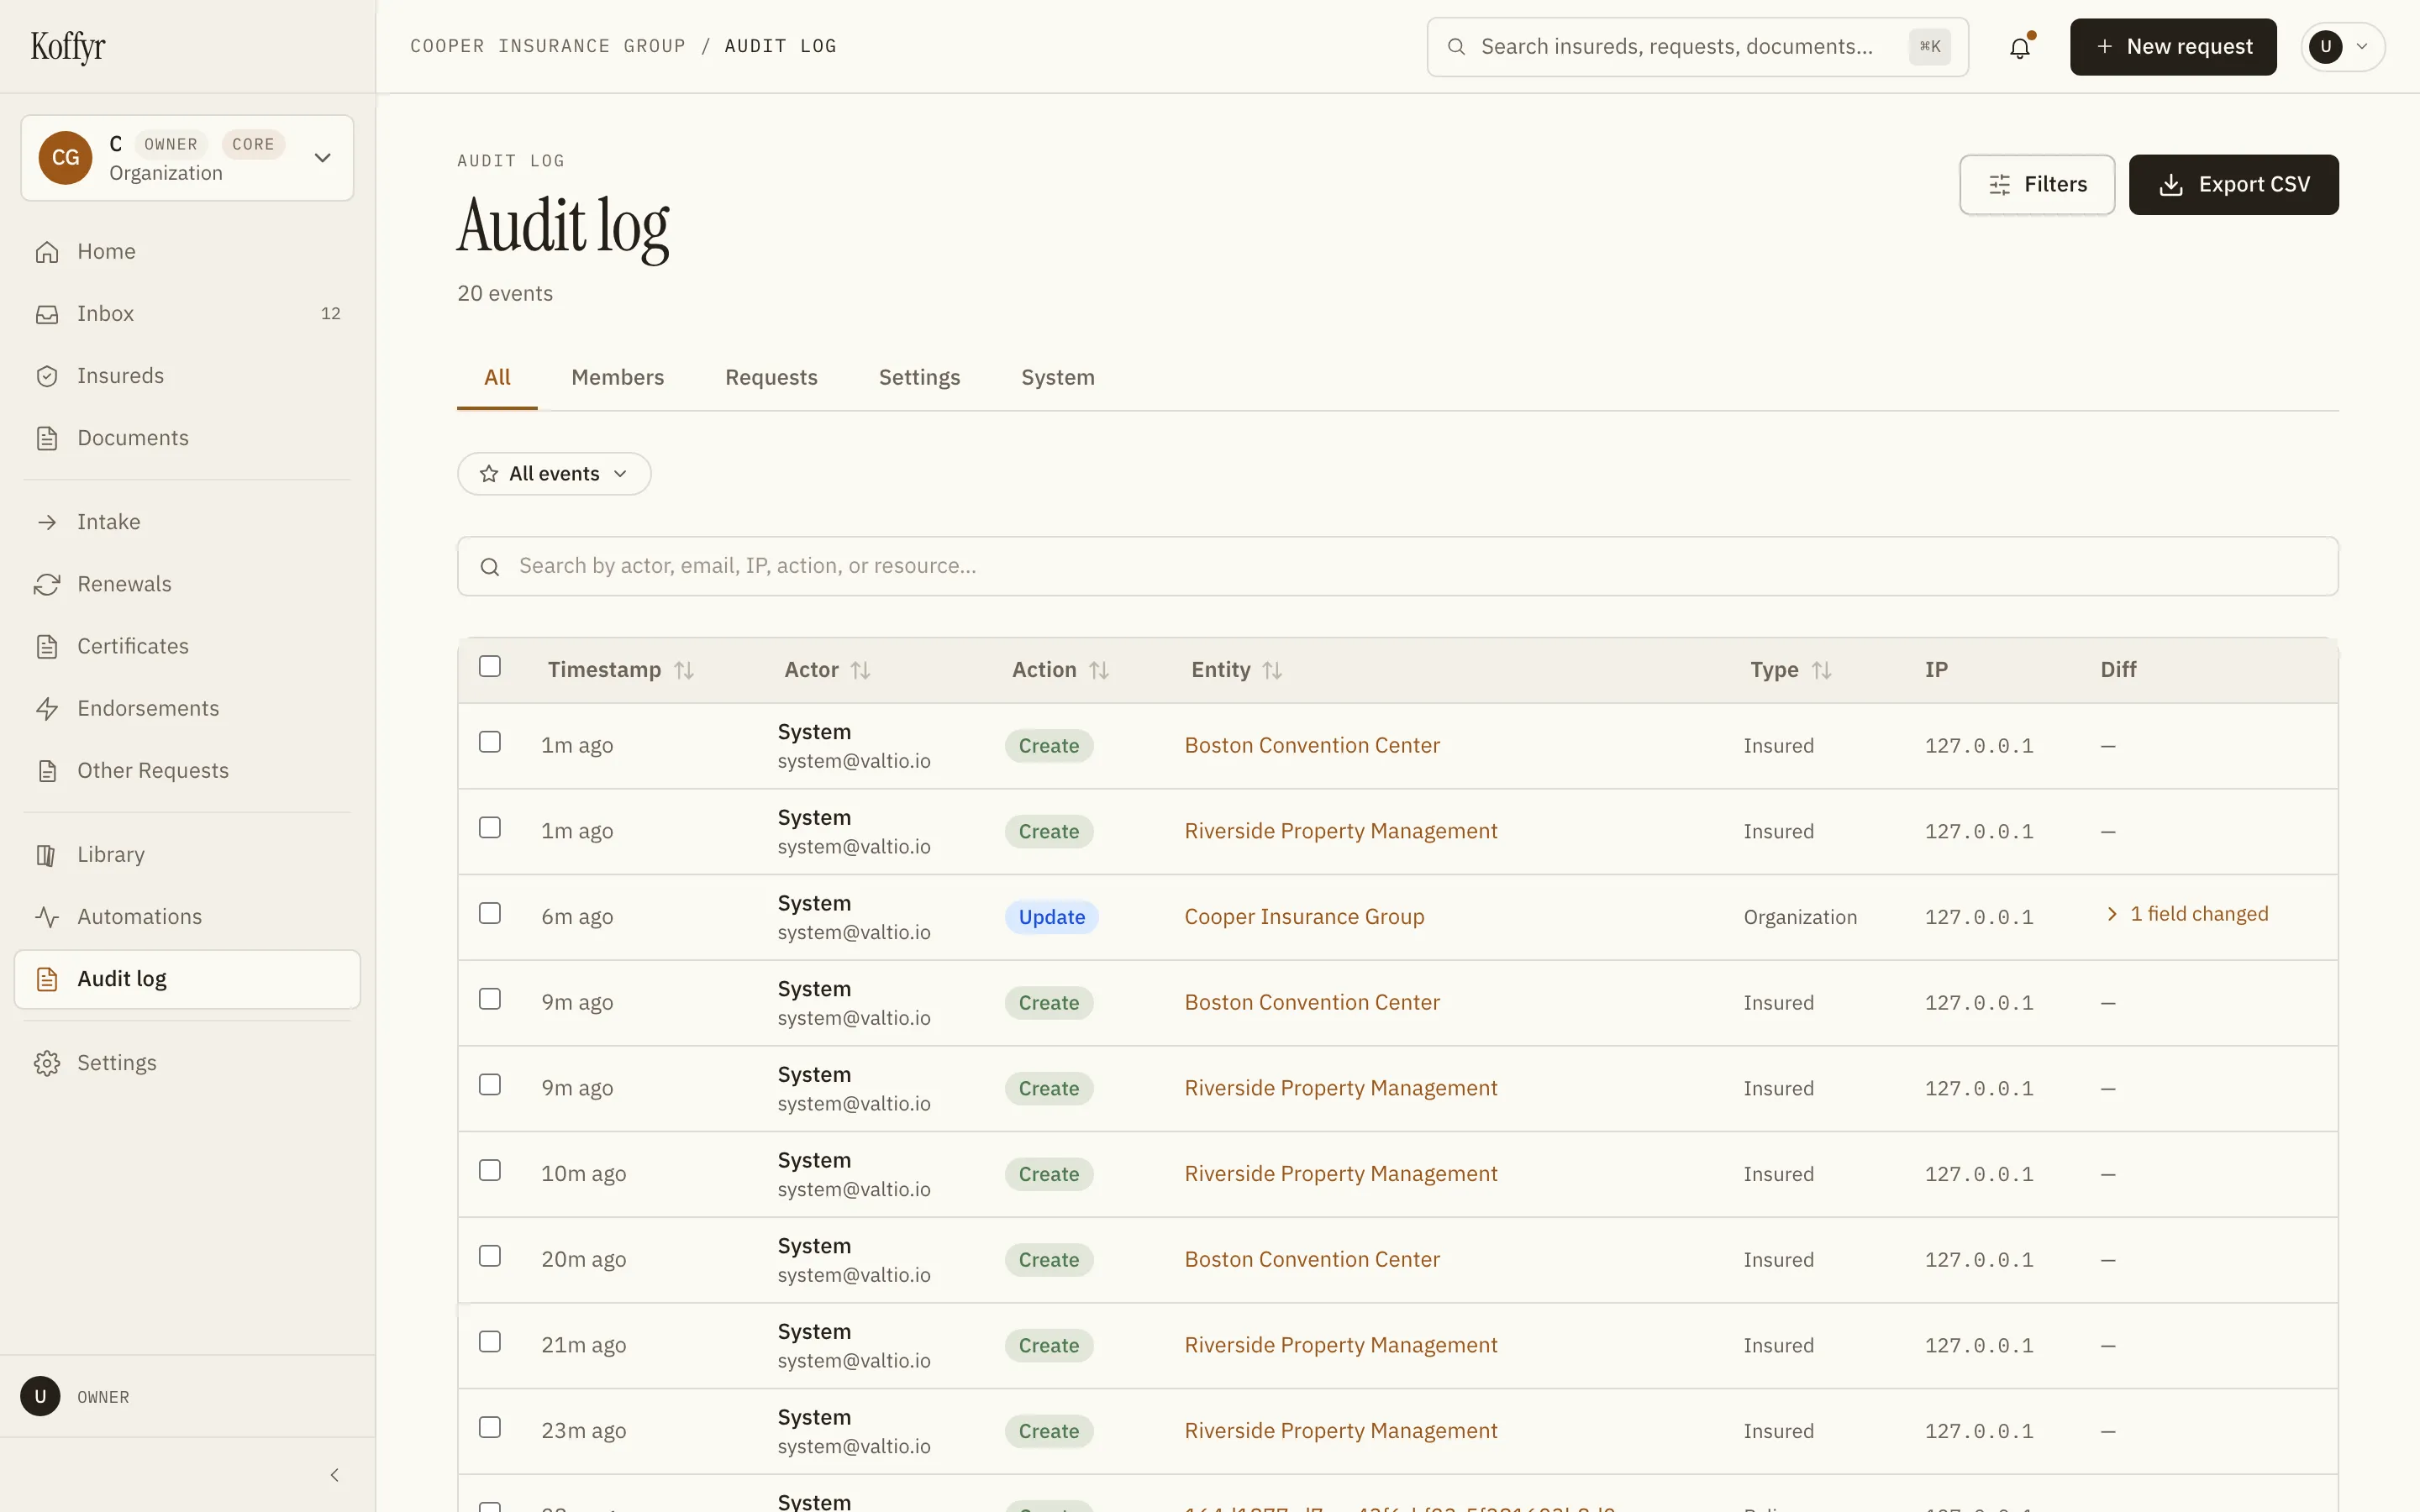Click the Endorsements lightning icon

pyautogui.click(x=47, y=708)
